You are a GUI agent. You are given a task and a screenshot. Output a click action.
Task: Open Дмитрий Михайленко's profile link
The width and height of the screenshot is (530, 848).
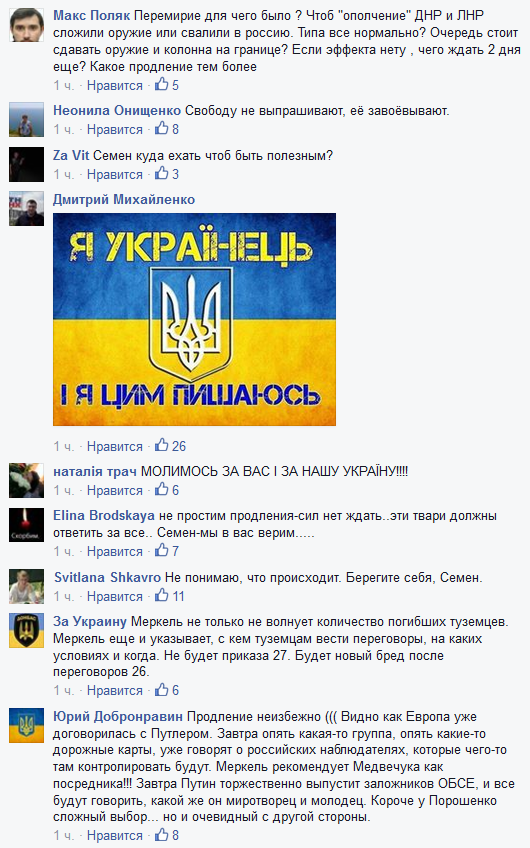click(x=124, y=200)
